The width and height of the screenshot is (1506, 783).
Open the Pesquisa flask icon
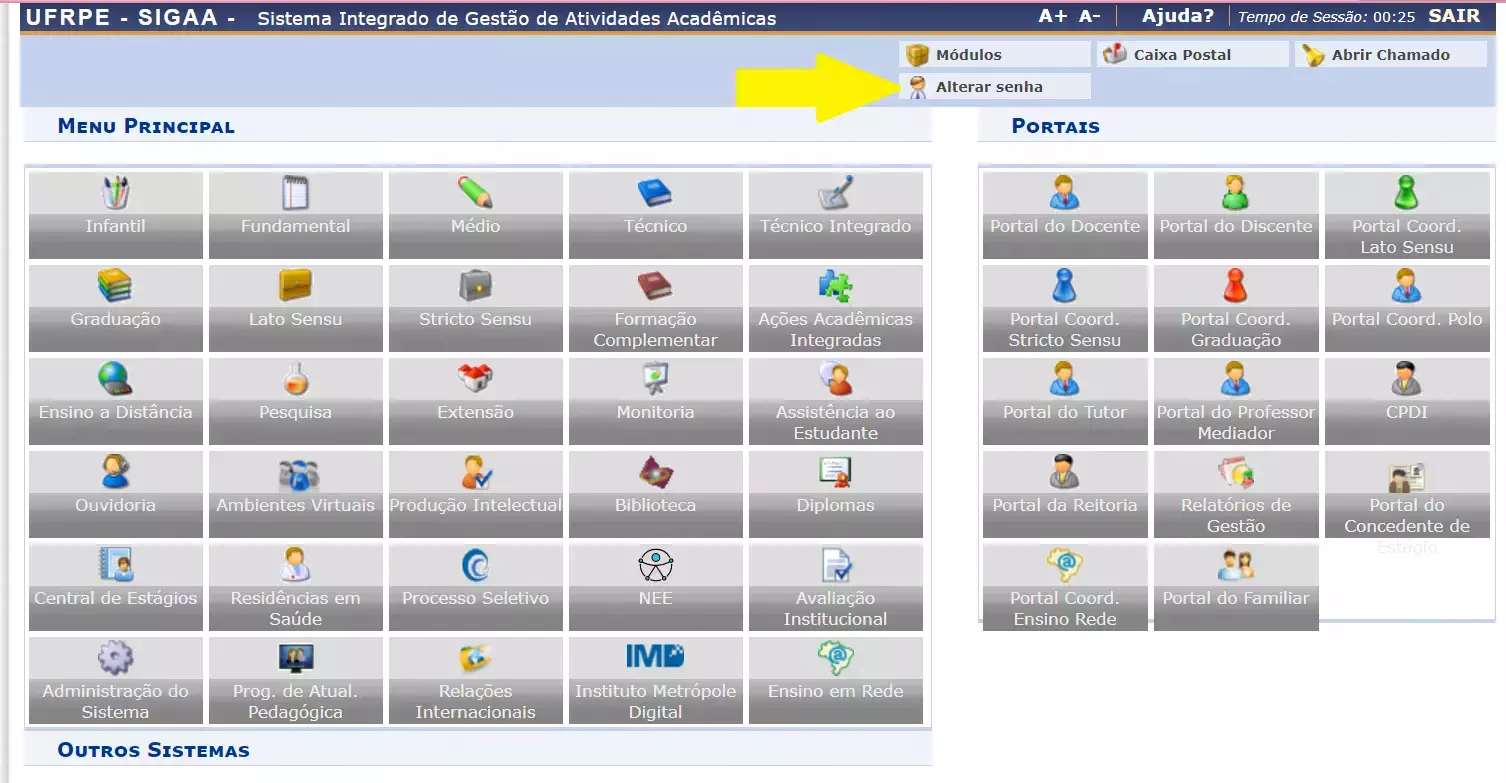[295, 380]
